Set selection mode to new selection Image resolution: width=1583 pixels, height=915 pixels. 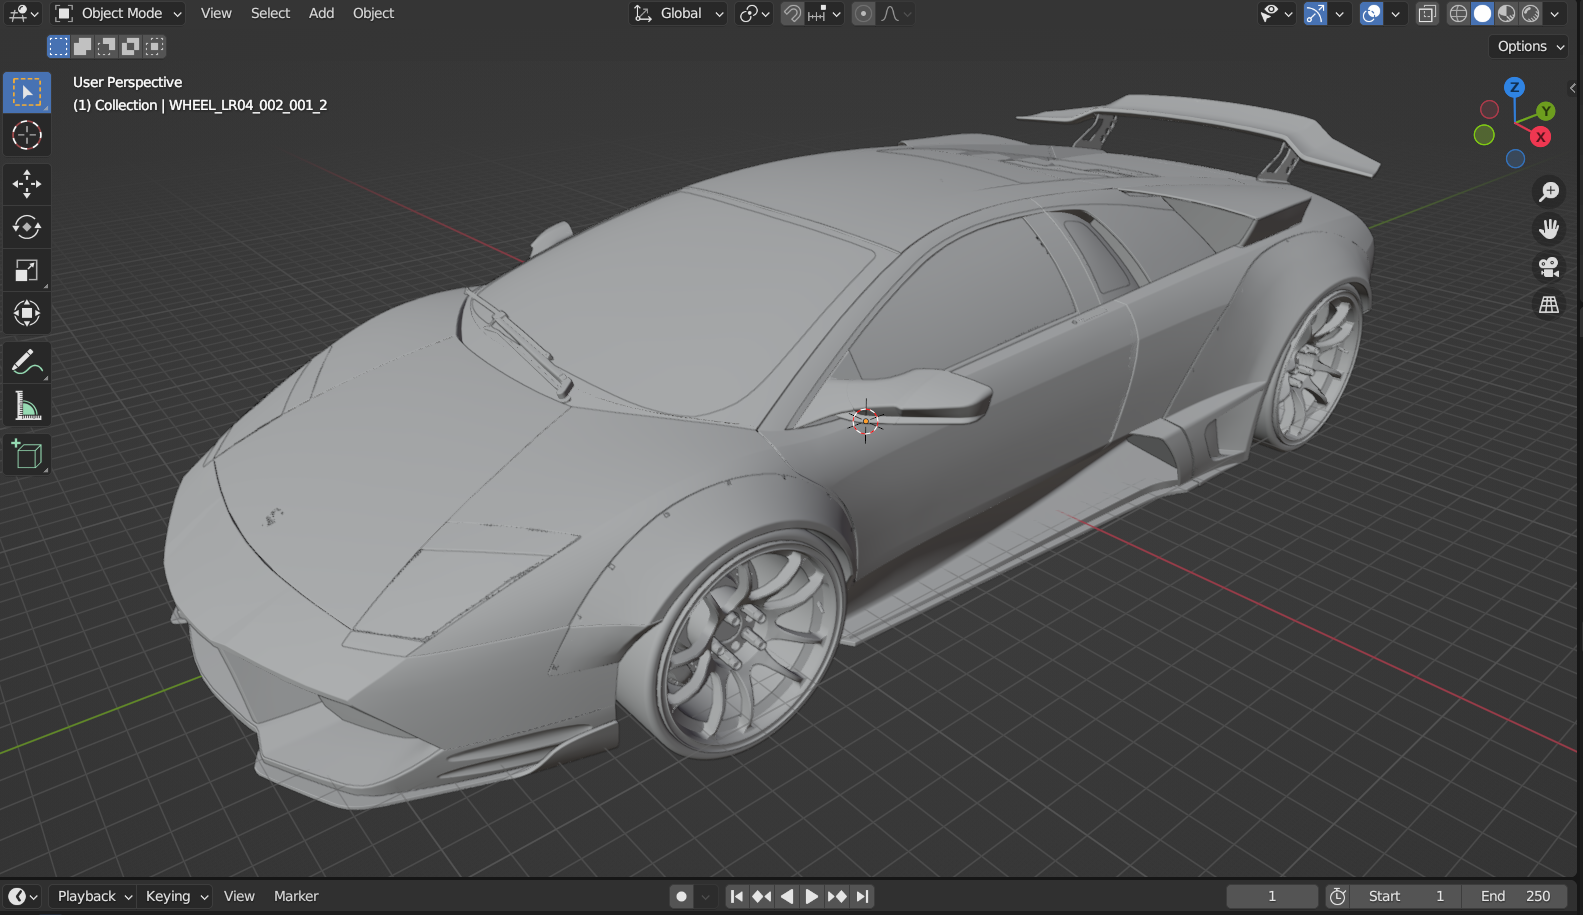pyautogui.click(x=59, y=46)
